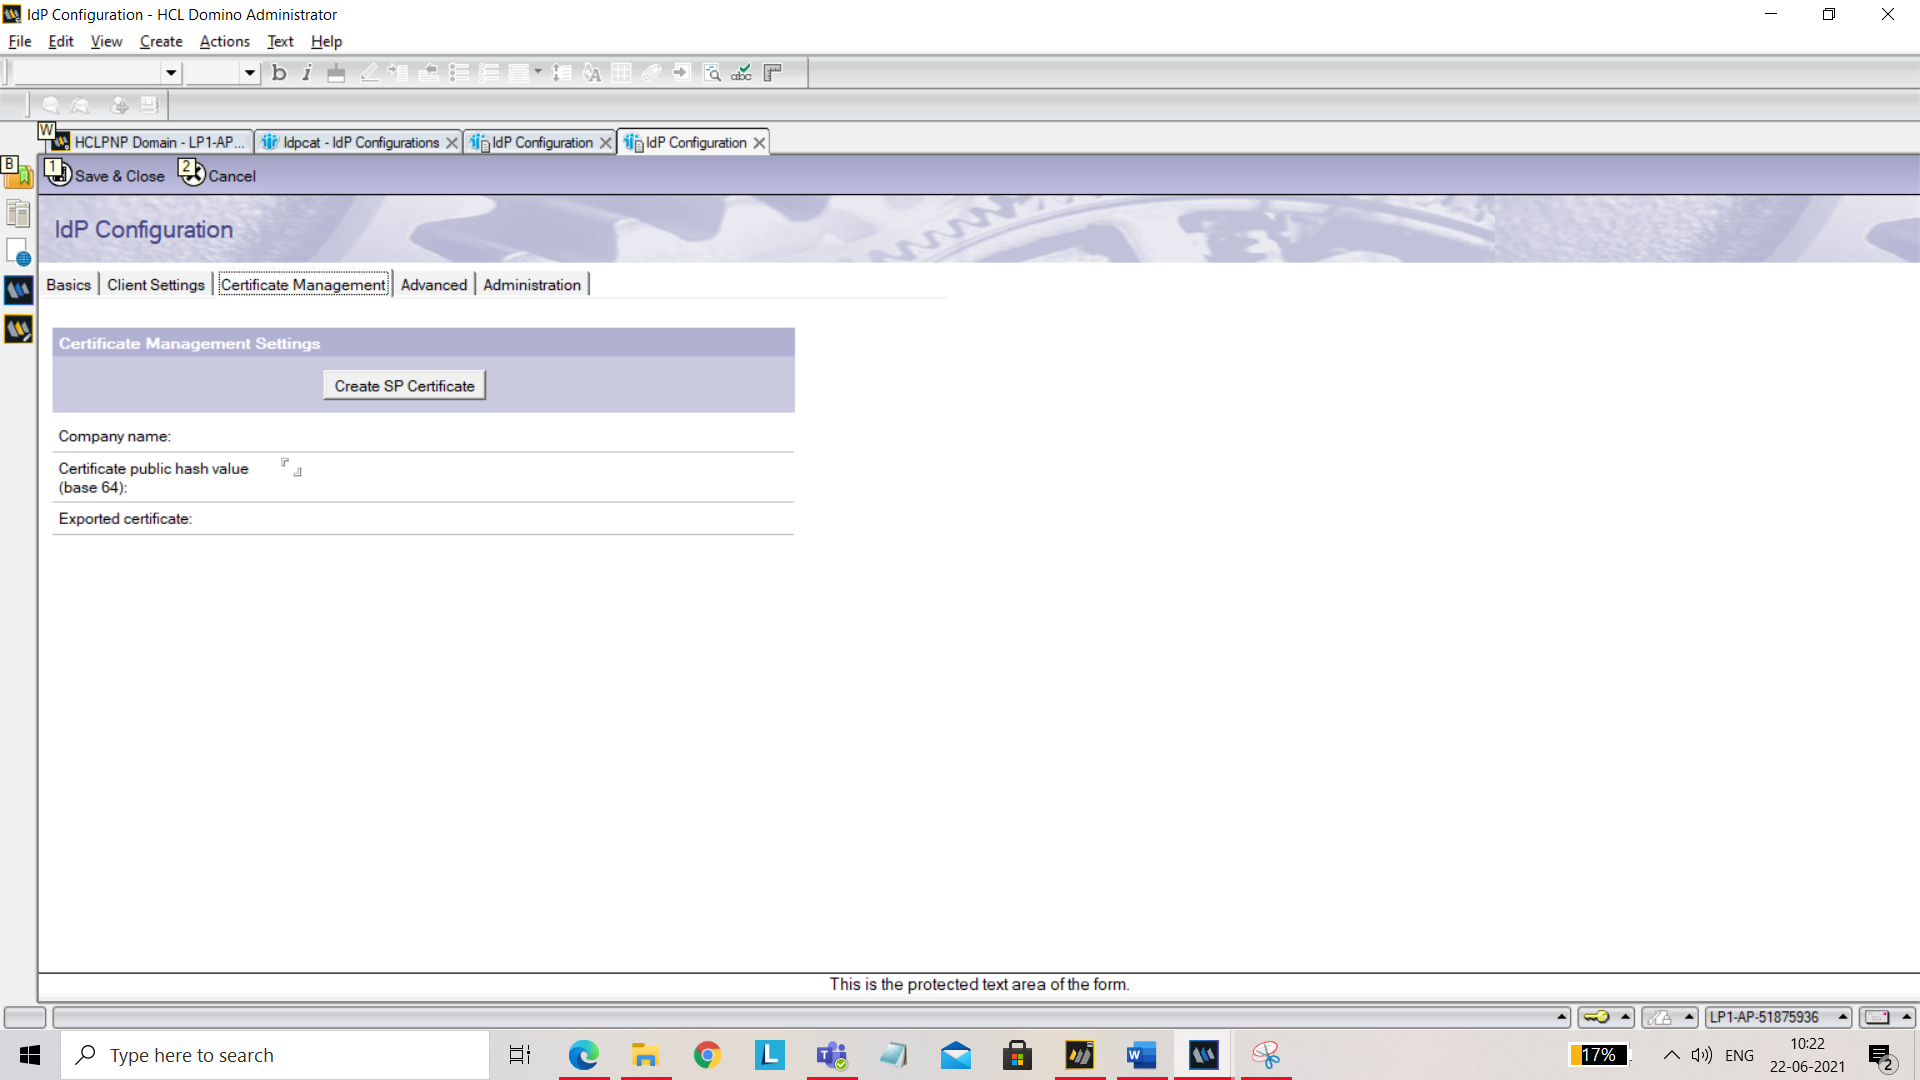Viewport: 1920px width, 1080px height.
Task: Click the Cancel icon button
Action: (x=191, y=173)
